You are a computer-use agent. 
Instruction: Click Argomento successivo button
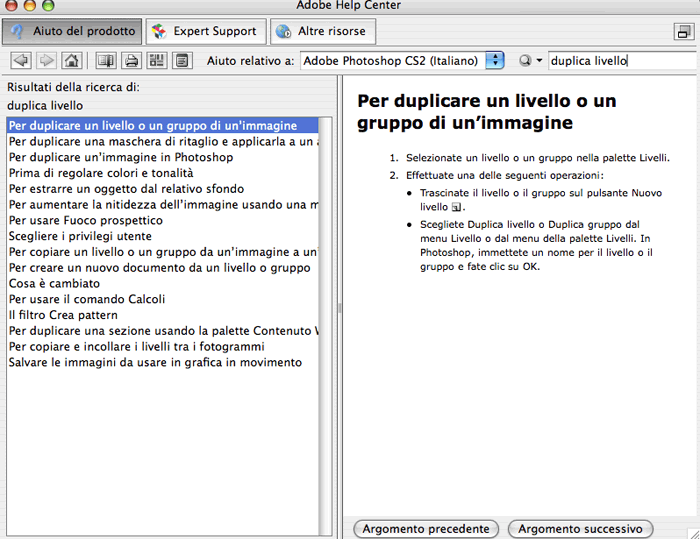[580, 529]
